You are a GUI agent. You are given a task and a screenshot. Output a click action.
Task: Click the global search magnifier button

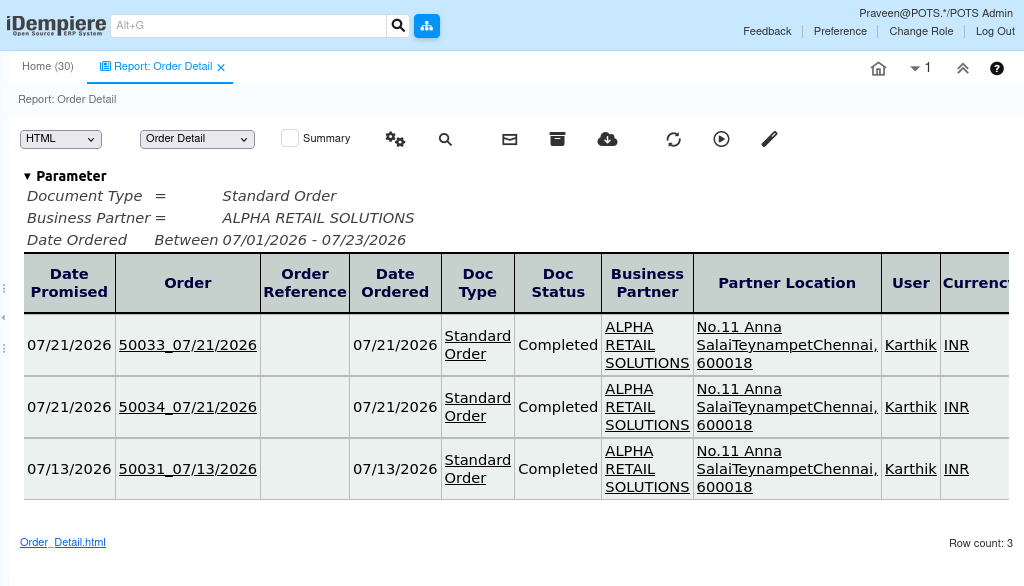398,25
